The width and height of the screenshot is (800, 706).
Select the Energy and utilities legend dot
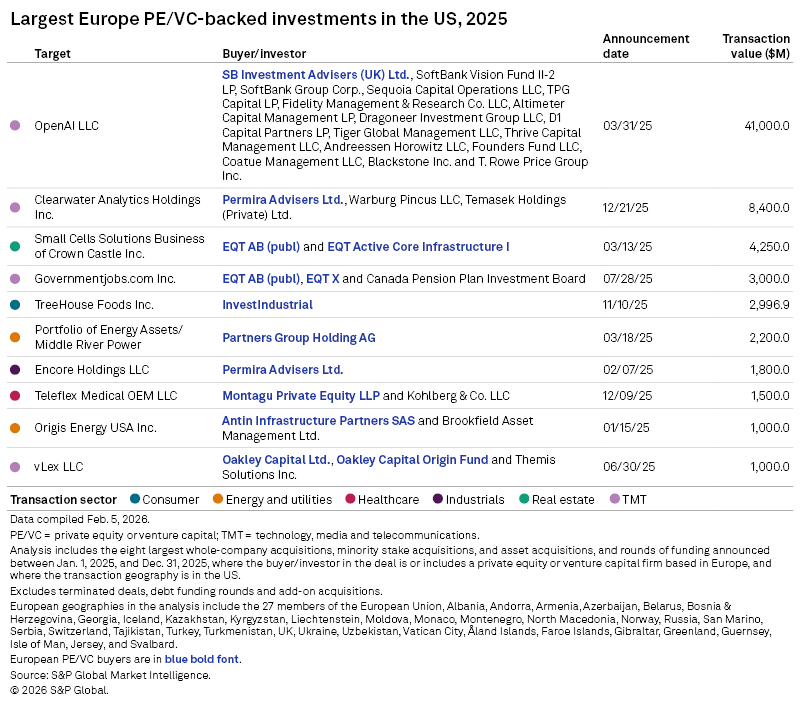218,499
